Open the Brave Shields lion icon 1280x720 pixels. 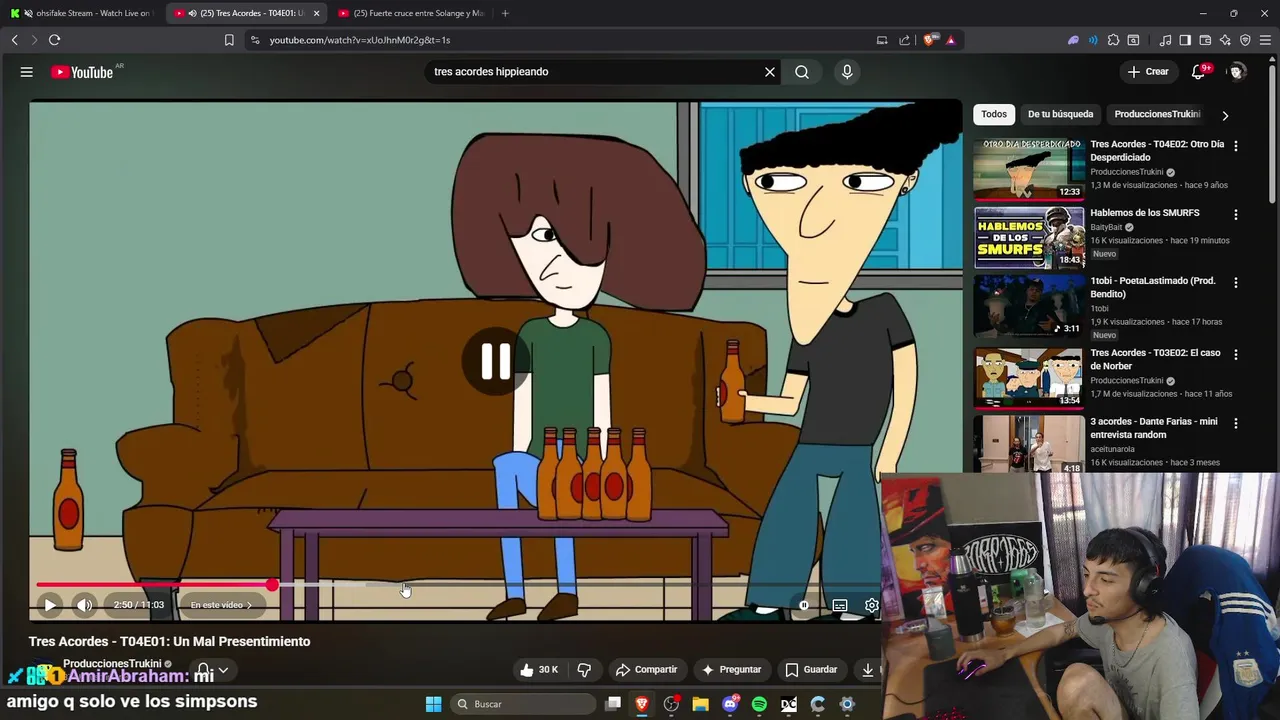coord(929,40)
